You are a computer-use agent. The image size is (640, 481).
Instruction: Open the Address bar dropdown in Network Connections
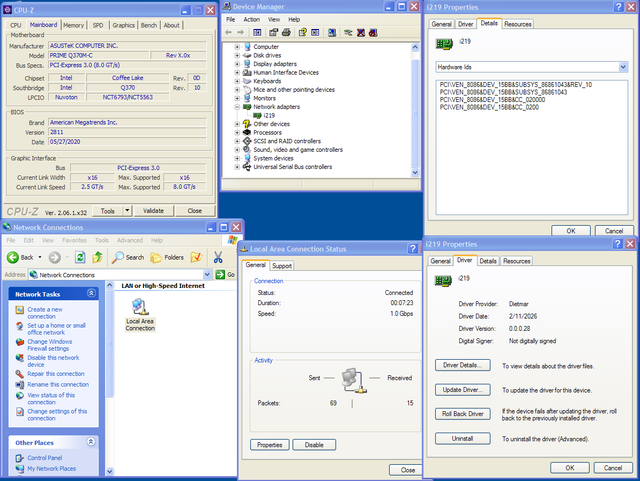coord(207,275)
